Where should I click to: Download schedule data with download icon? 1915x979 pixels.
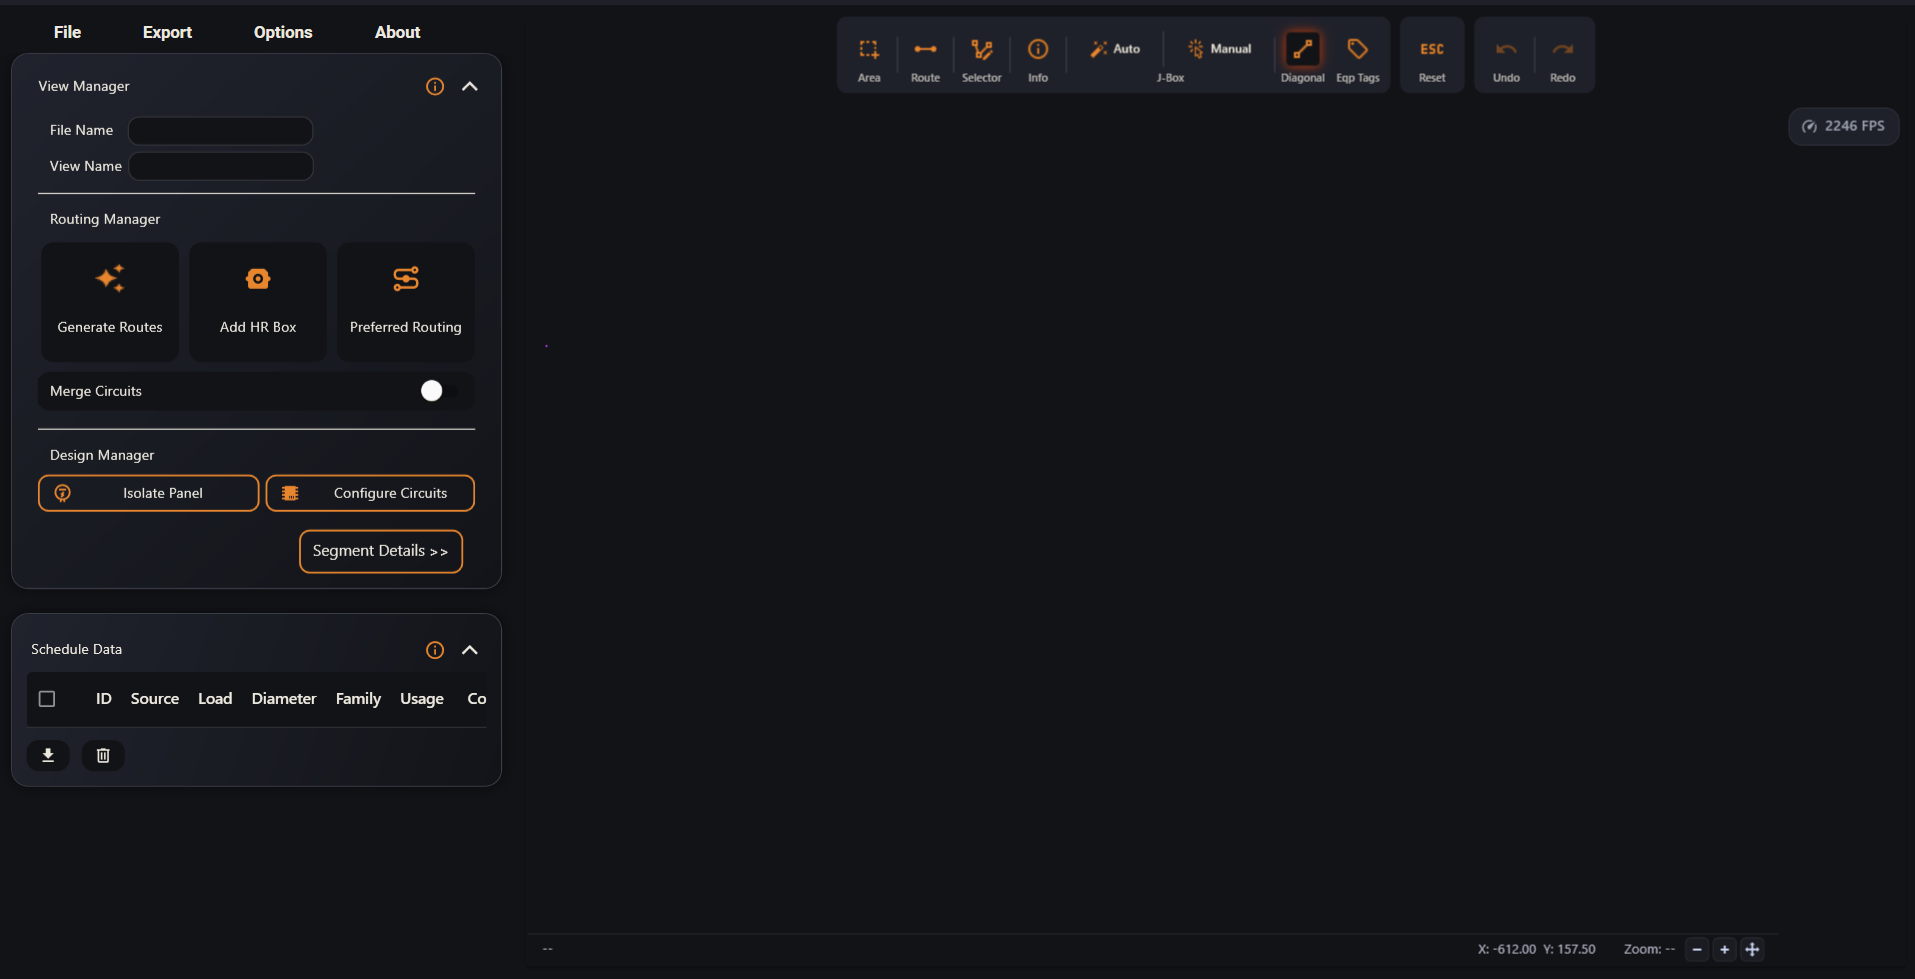point(48,755)
